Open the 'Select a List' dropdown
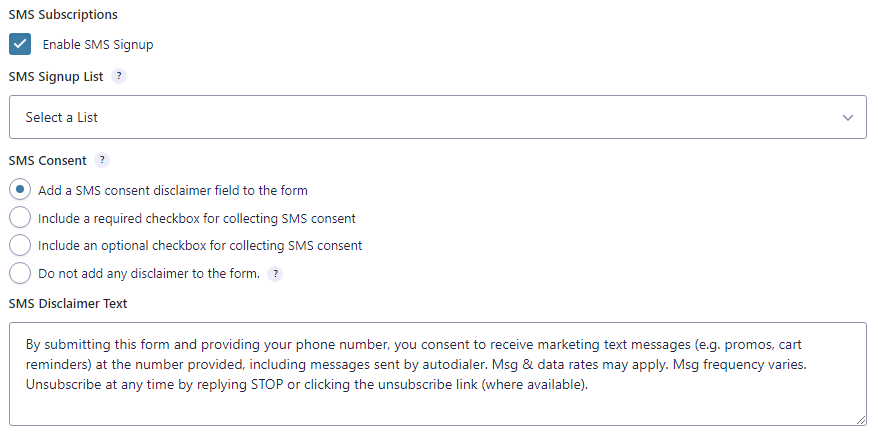The height and width of the screenshot is (437, 878). pos(438,117)
